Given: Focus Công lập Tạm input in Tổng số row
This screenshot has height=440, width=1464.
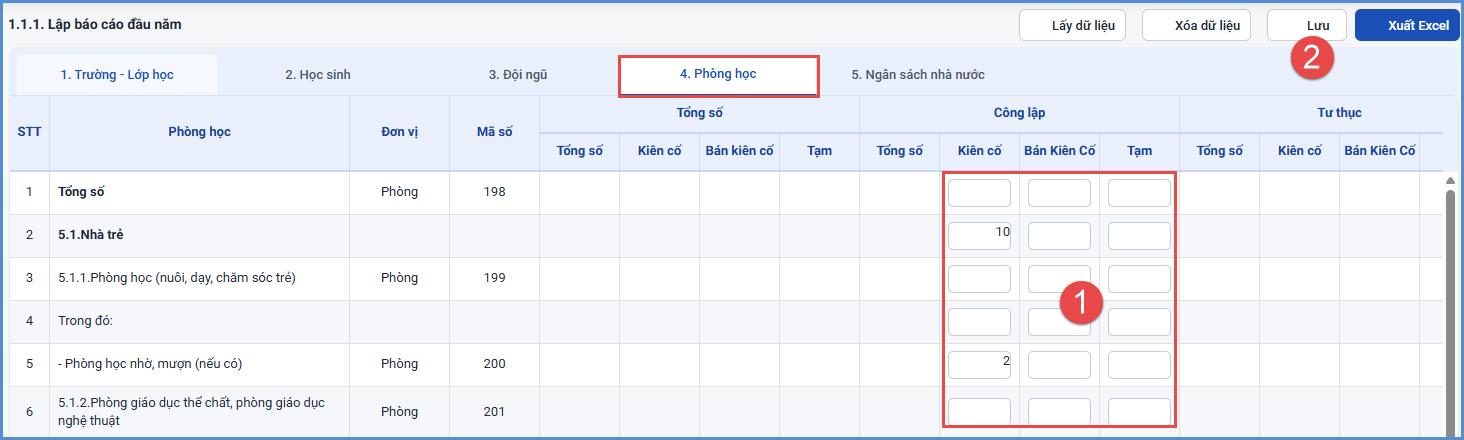Looking at the screenshot, I should pyautogui.click(x=1139, y=193).
